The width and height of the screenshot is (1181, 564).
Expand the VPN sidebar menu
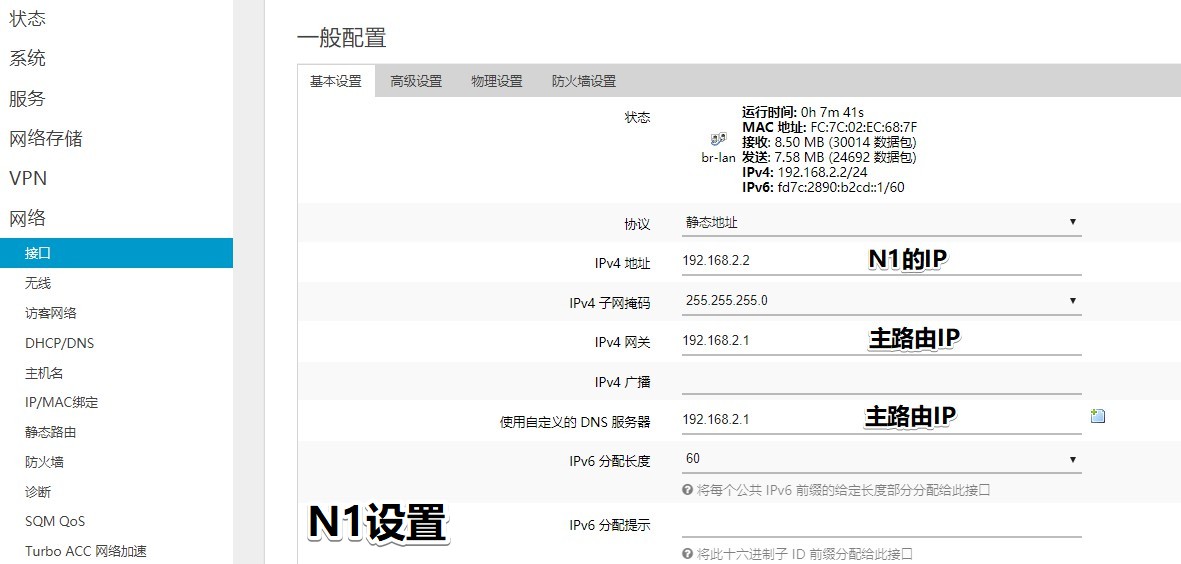(x=28, y=178)
